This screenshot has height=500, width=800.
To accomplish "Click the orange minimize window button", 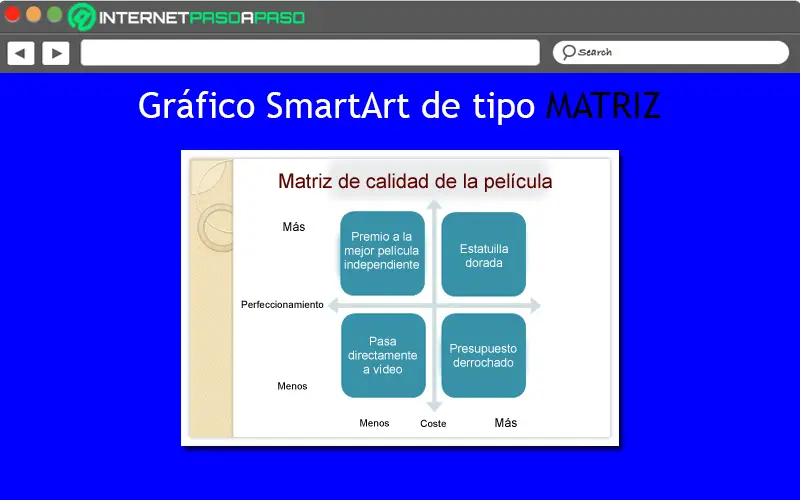I will click(34, 14).
